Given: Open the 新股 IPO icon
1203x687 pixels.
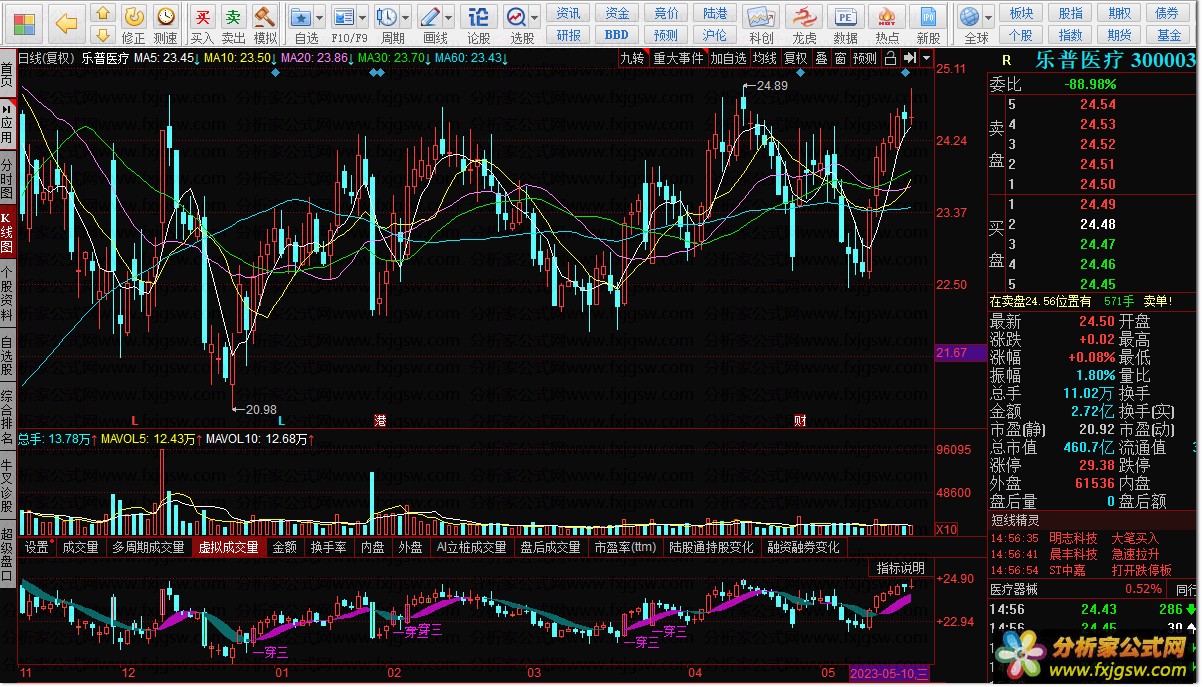Looking at the screenshot, I should (x=929, y=17).
